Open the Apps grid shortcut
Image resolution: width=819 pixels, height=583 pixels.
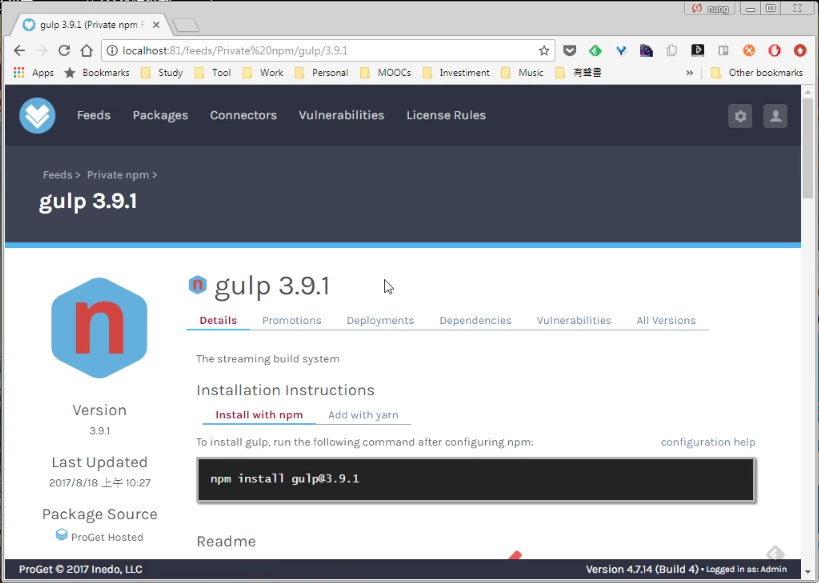click(33, 73)
